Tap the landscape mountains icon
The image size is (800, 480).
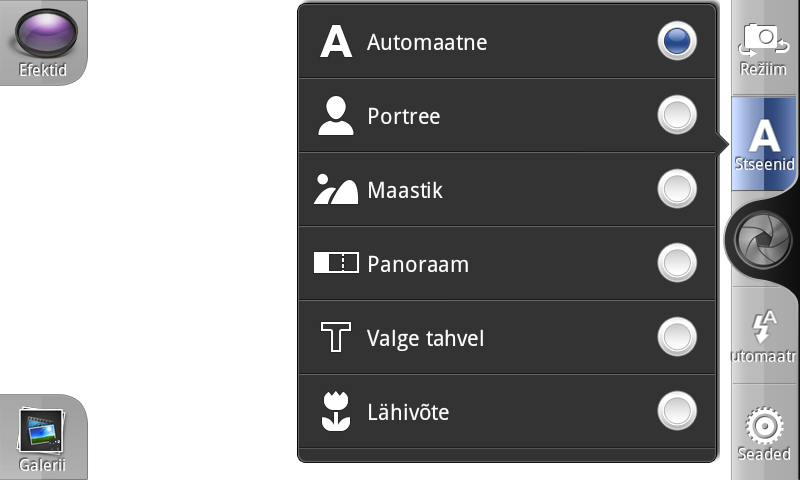tap(336, 189)
